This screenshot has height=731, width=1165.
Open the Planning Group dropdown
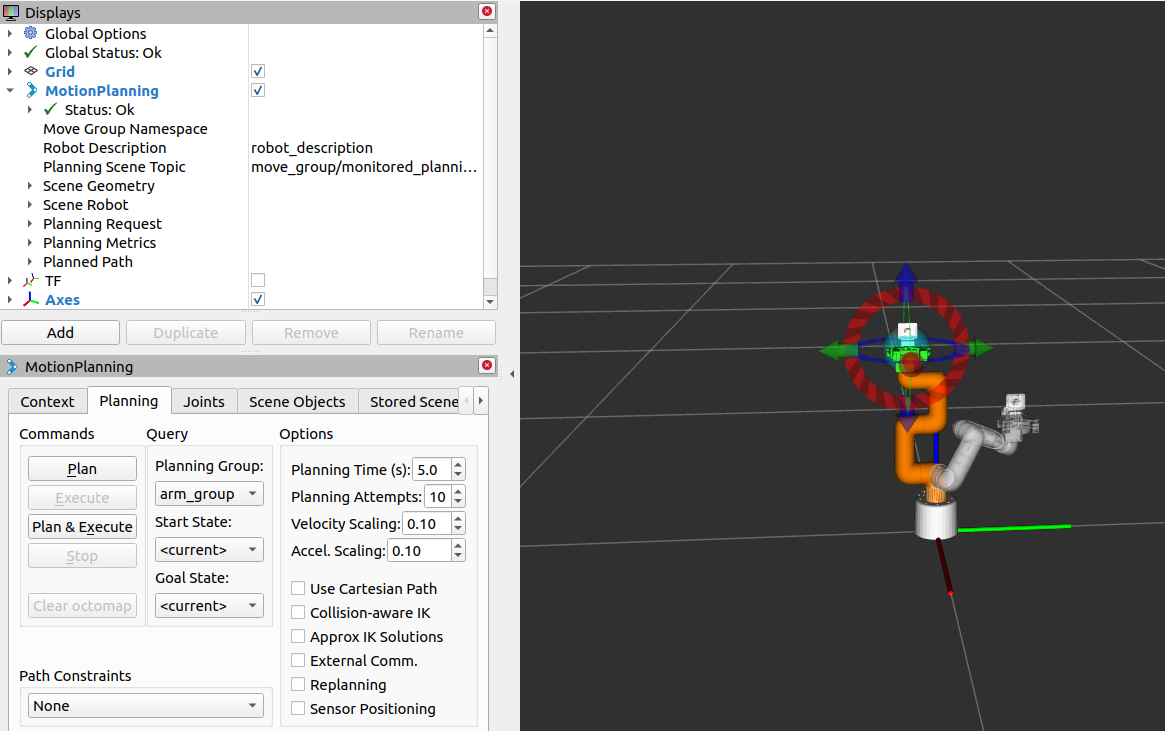click(x=209, y=494)
